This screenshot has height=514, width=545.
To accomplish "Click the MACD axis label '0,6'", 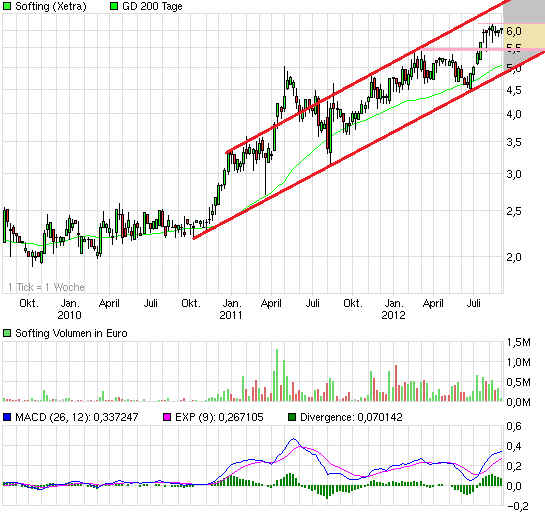I will coord(514,426).
